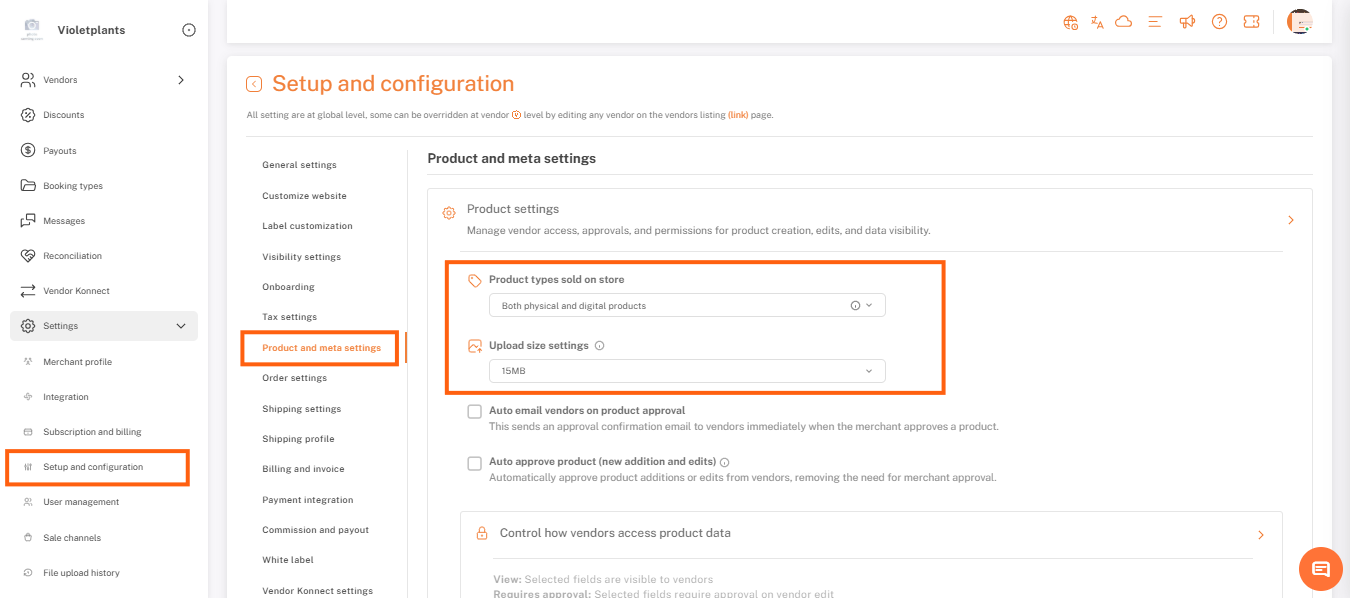Screen dimensions: 1350x598
Task: Check Auto approve product checkbox
Action: tap(475, 463)
